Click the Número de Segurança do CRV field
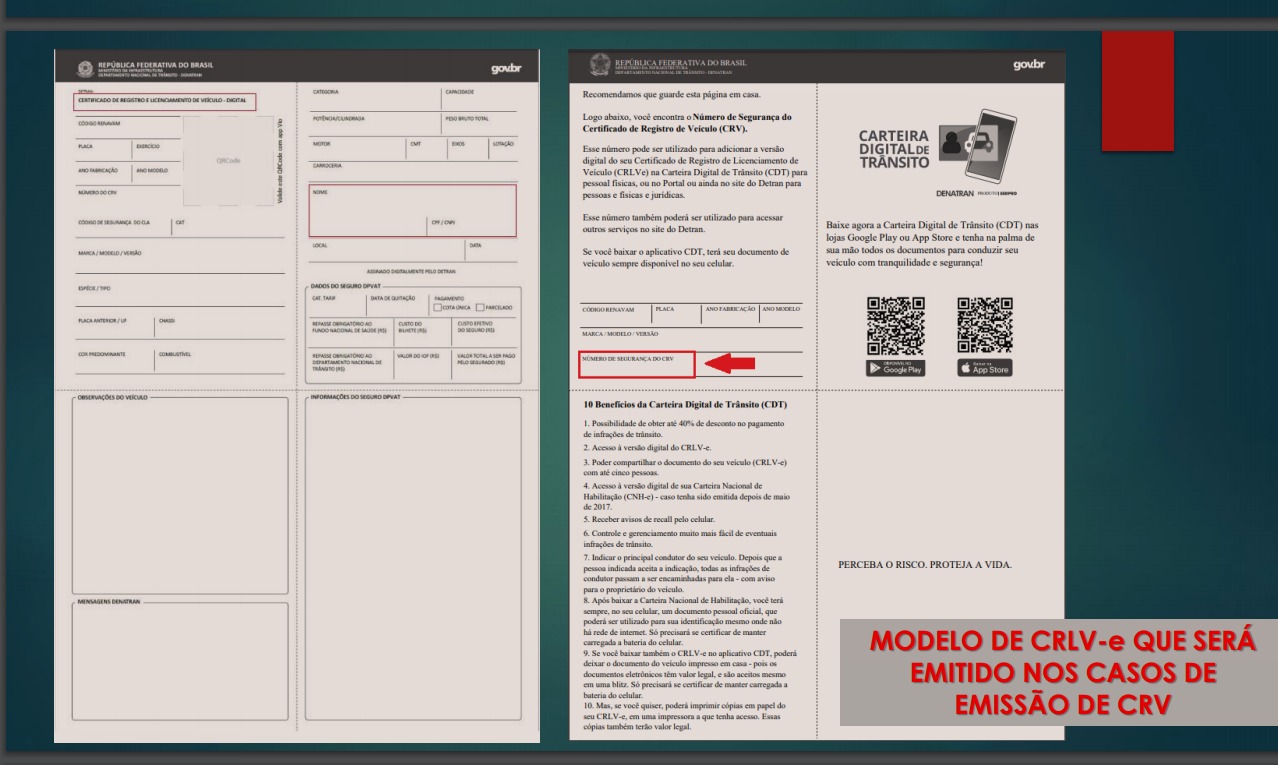 point(636,364)
